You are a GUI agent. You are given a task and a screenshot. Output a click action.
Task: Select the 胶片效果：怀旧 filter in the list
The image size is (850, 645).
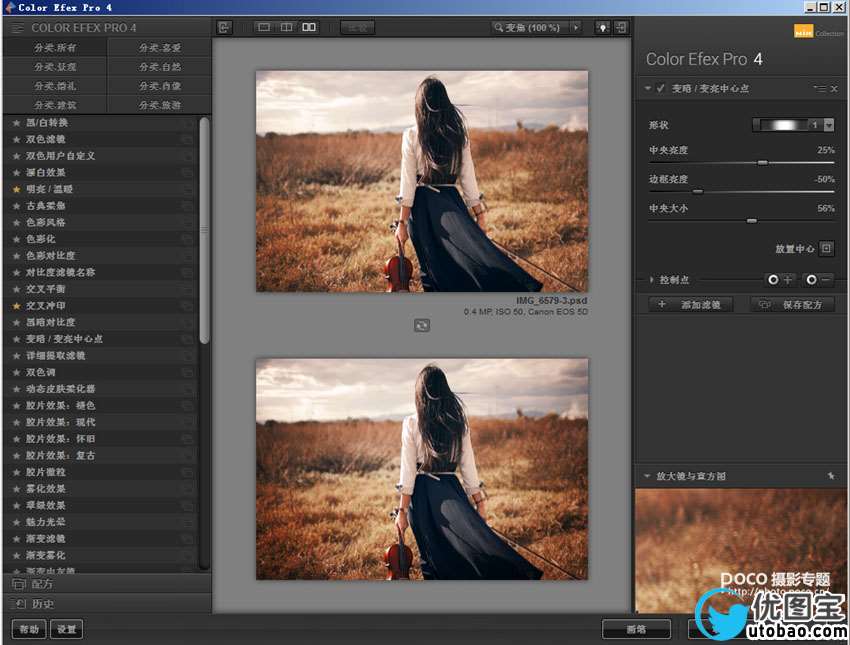tap(101, 439)
